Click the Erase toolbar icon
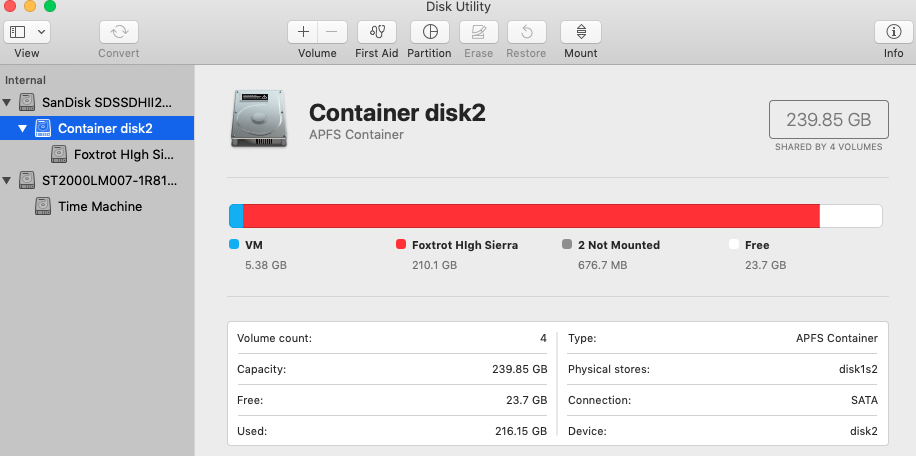 point(478,32)
